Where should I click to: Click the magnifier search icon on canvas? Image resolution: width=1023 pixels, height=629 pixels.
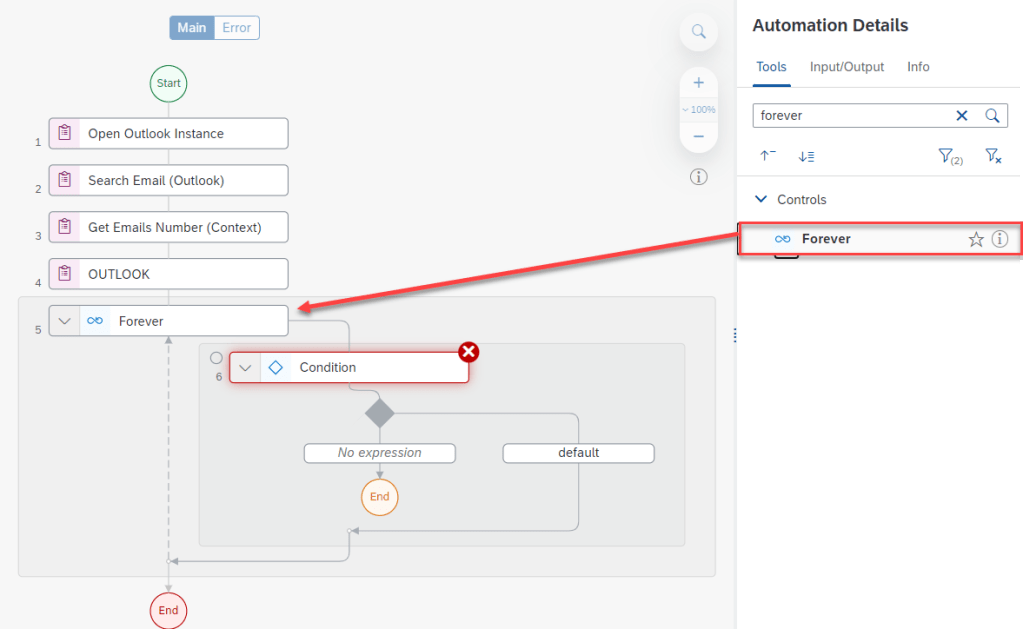pyautogui.click(x=698, y=32)
